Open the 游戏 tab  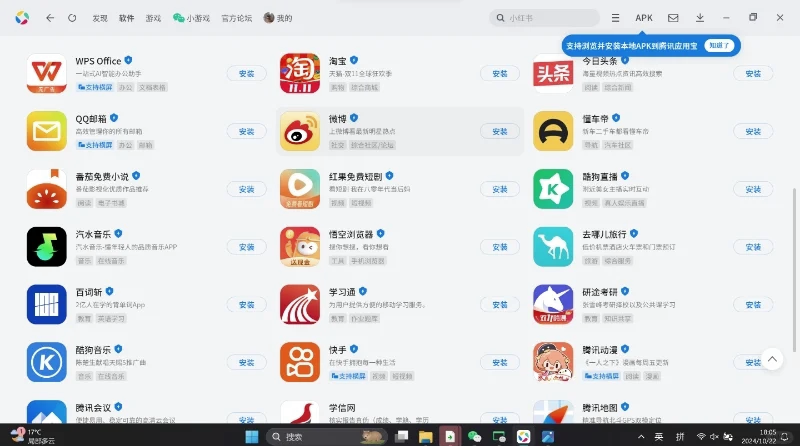[x=153, y=18]
